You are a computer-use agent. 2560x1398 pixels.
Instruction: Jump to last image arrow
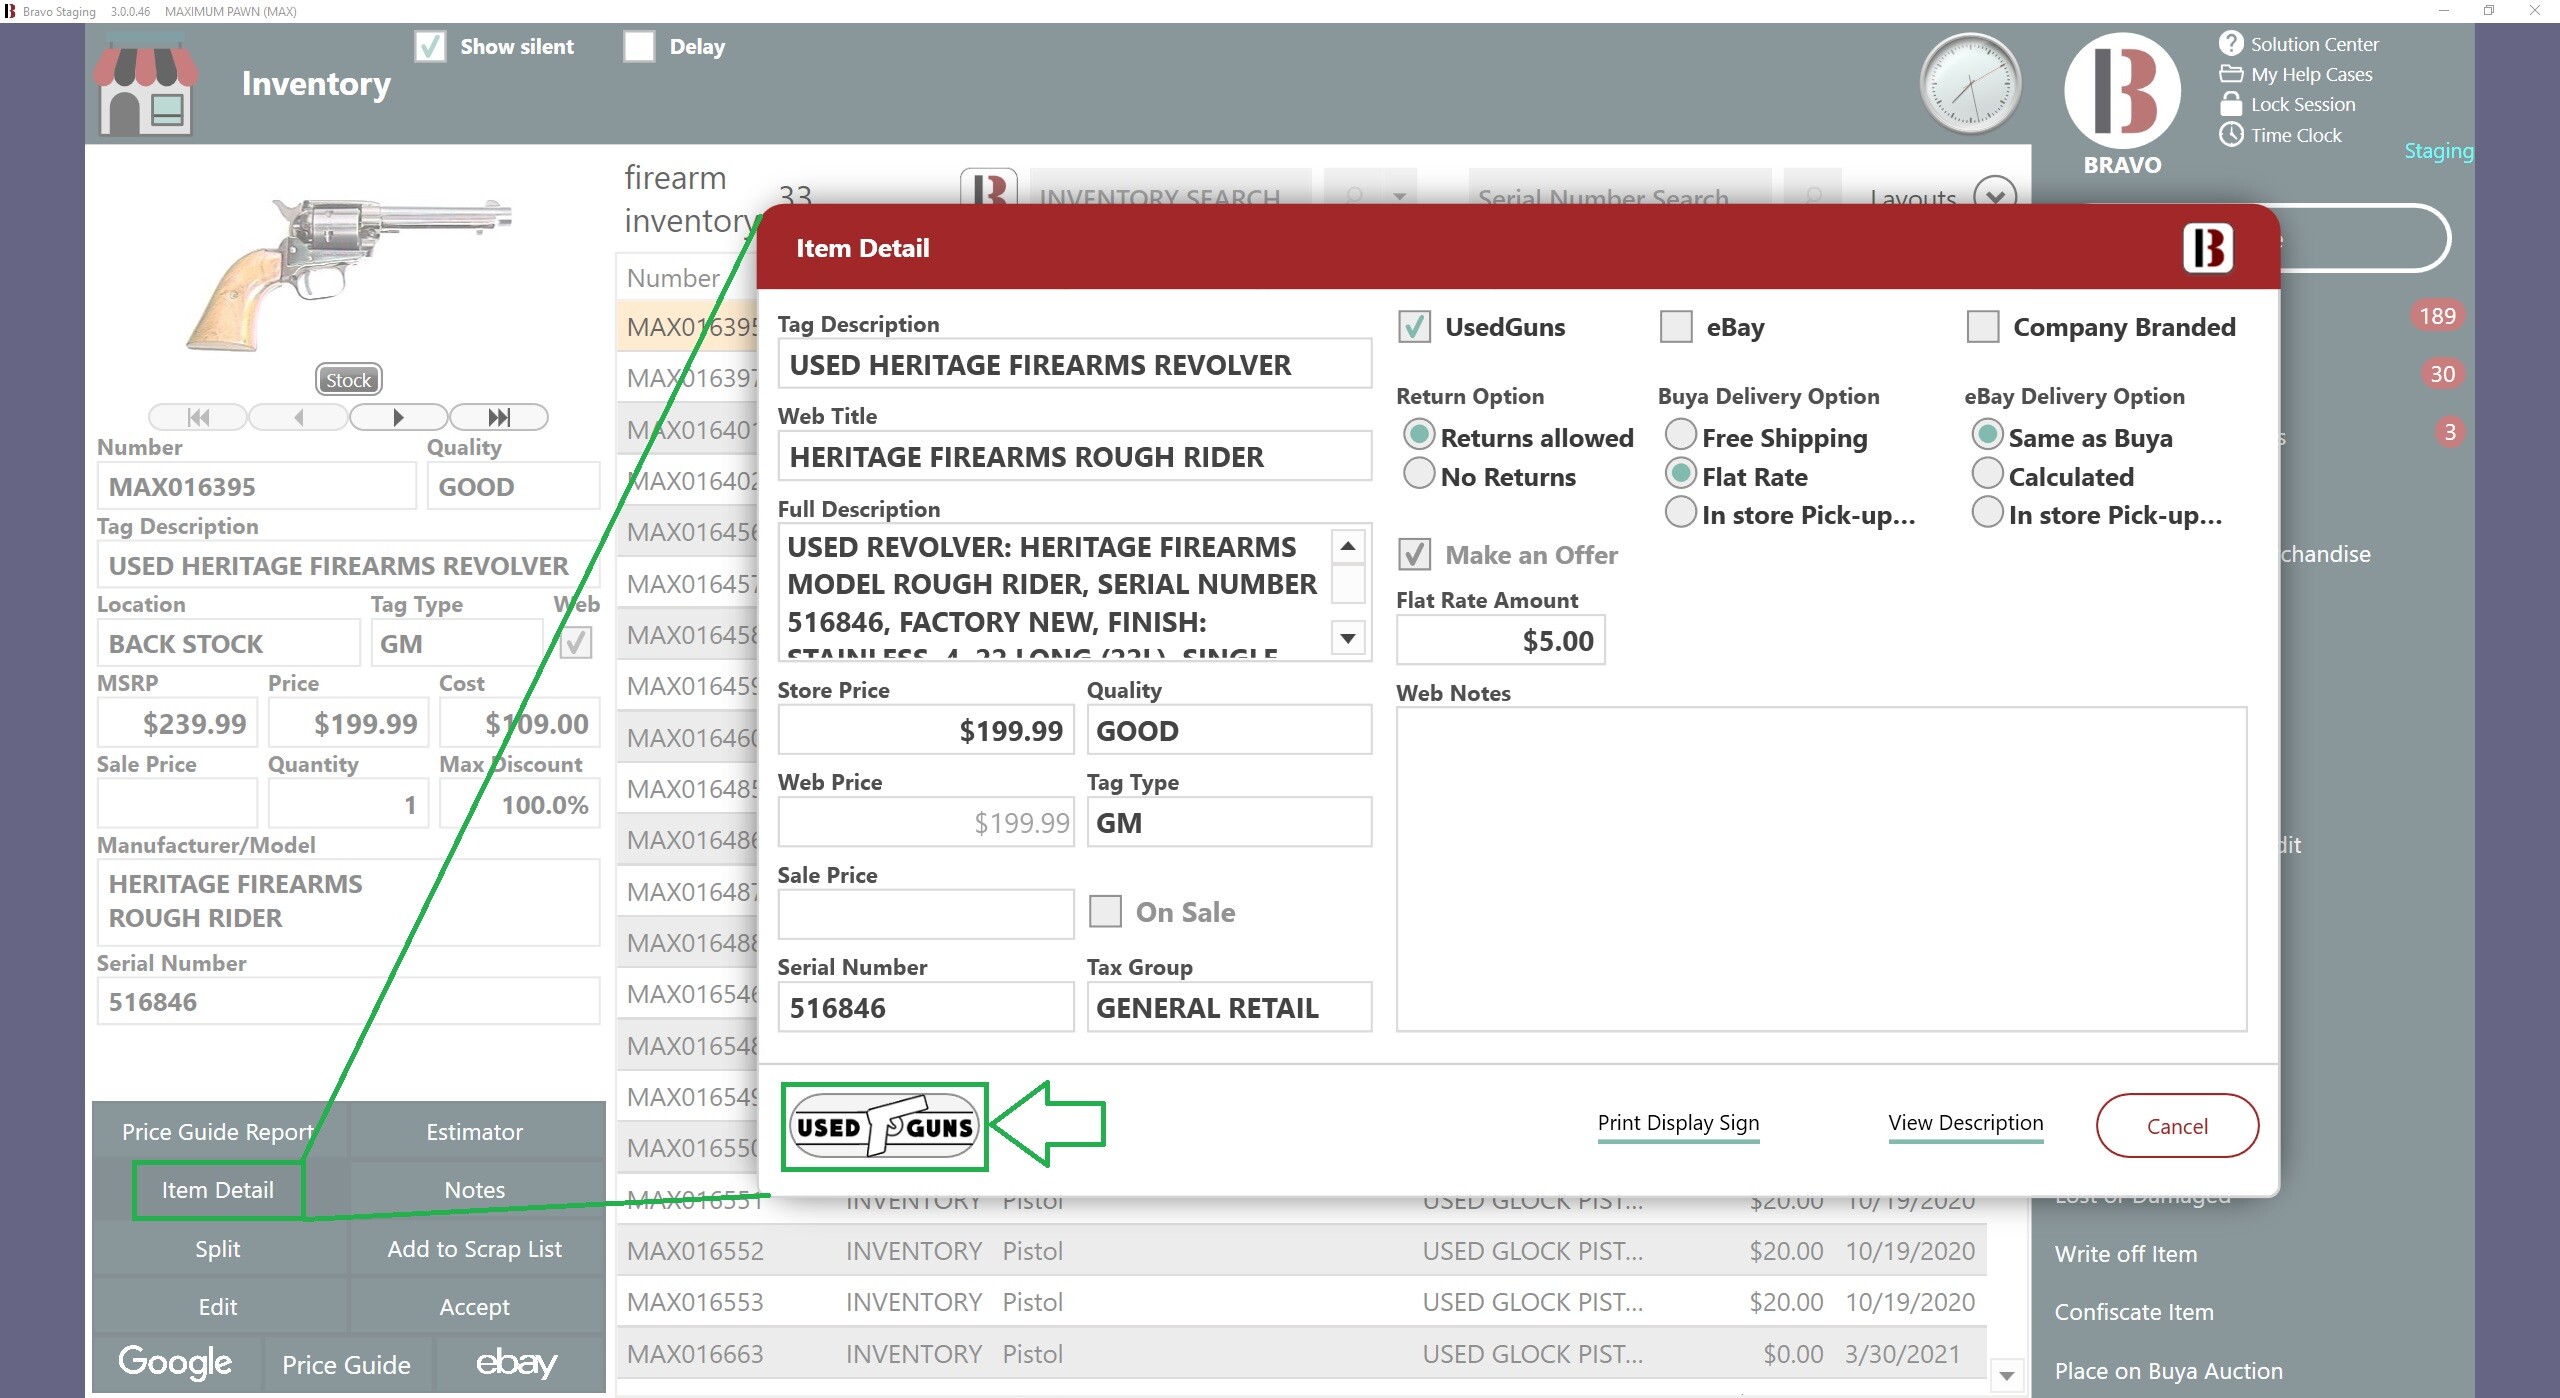[x=499, y=417]
